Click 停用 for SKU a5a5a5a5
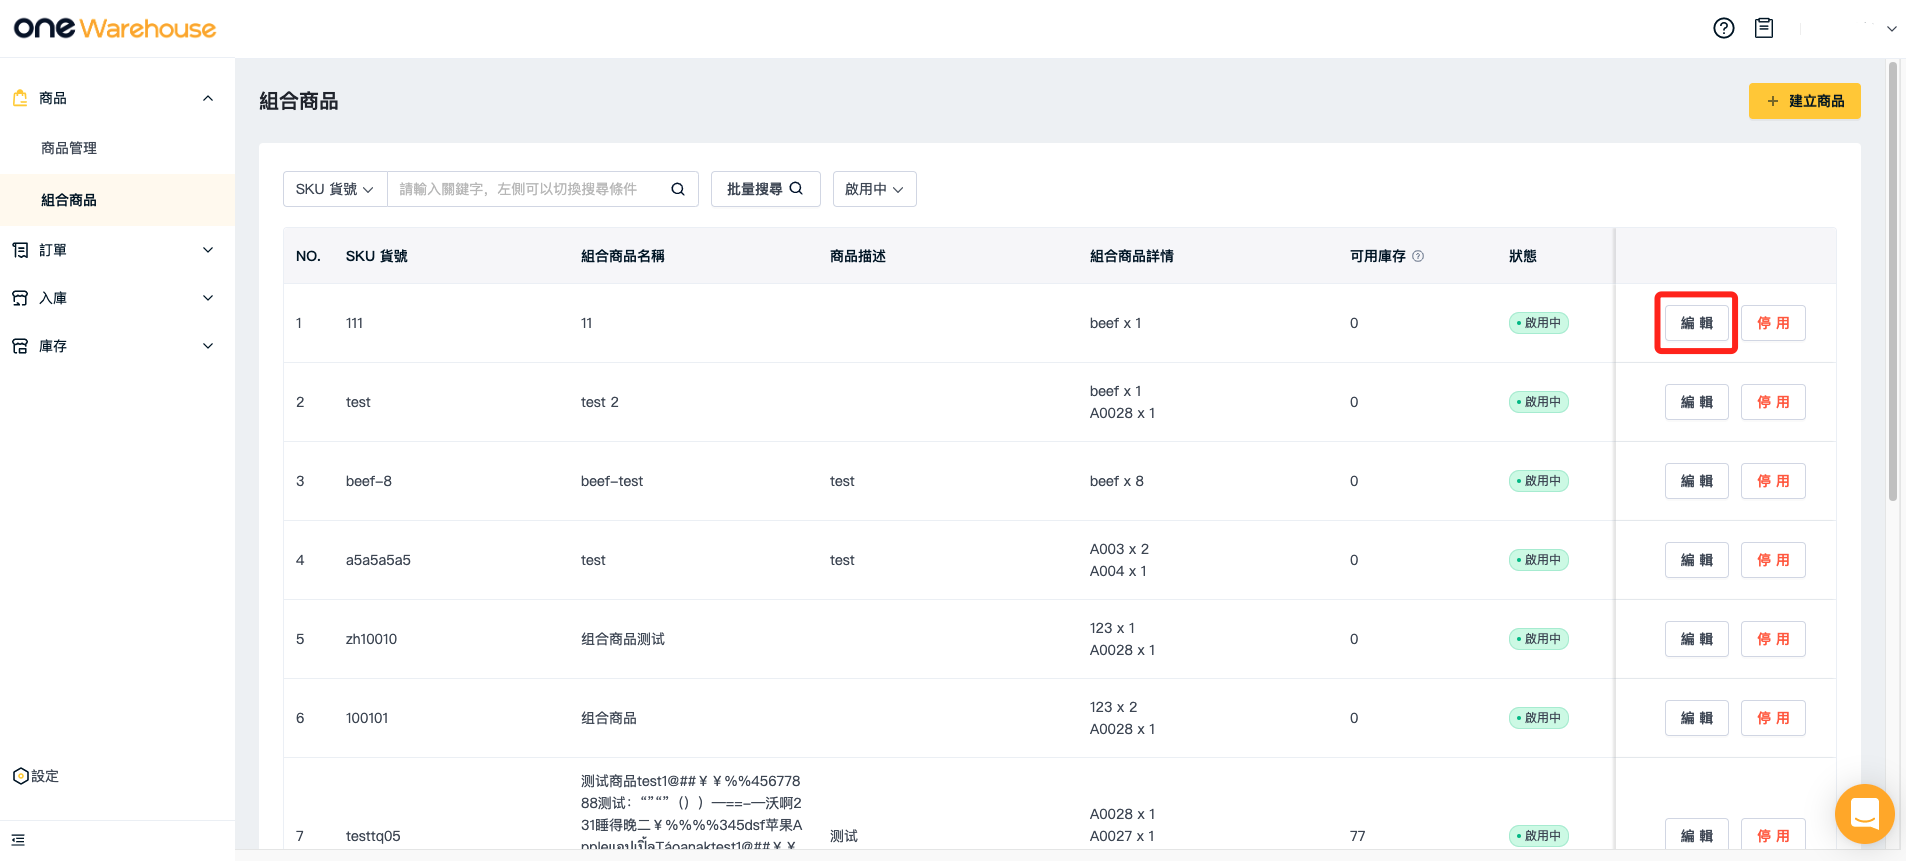The width and height of the screenshot is (1906, 861). [x=1773, y=560]
